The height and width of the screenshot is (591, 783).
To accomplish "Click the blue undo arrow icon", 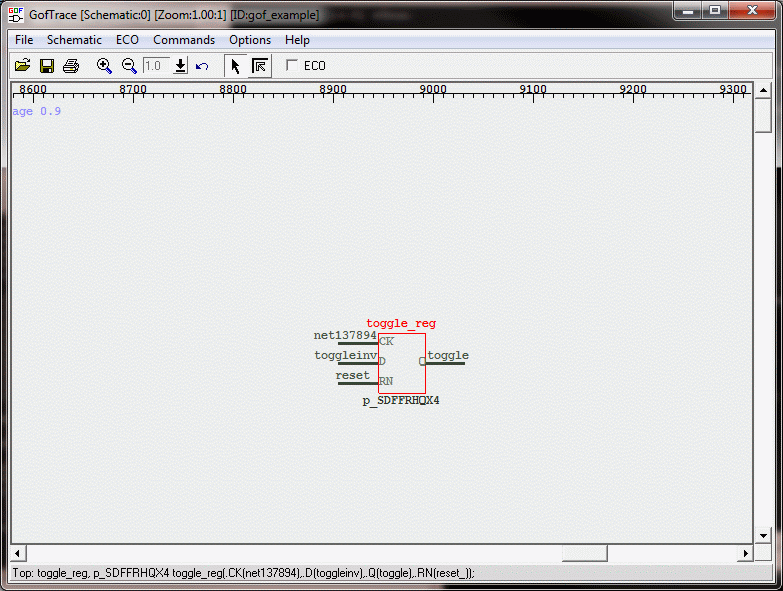I will click(202, 66).
